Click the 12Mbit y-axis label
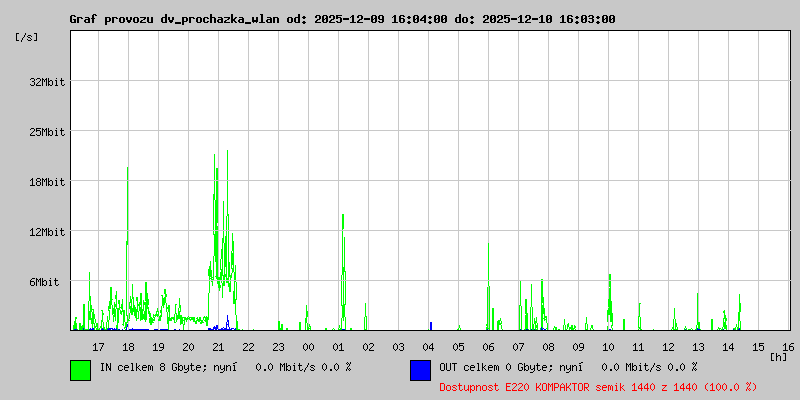Viewport: 800px width, 400px height. click(x=47, y=232)
